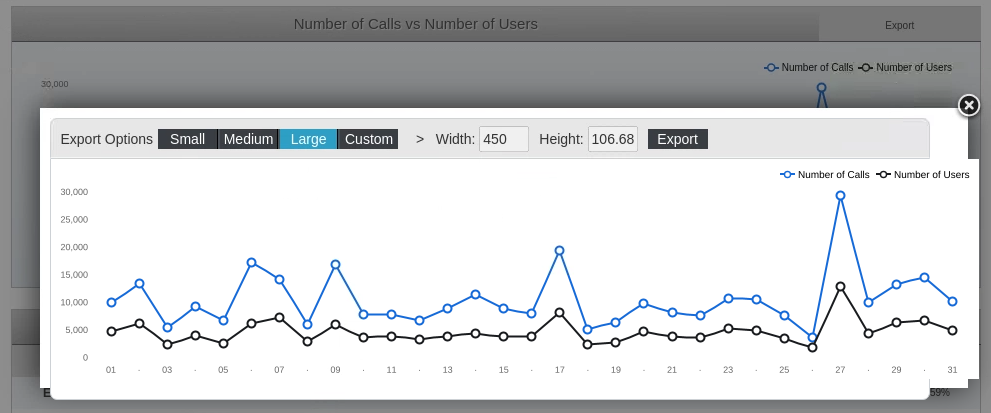Select Number of Users point on day 31
This screenshot has height=413, width=991.
pos(952,330)
